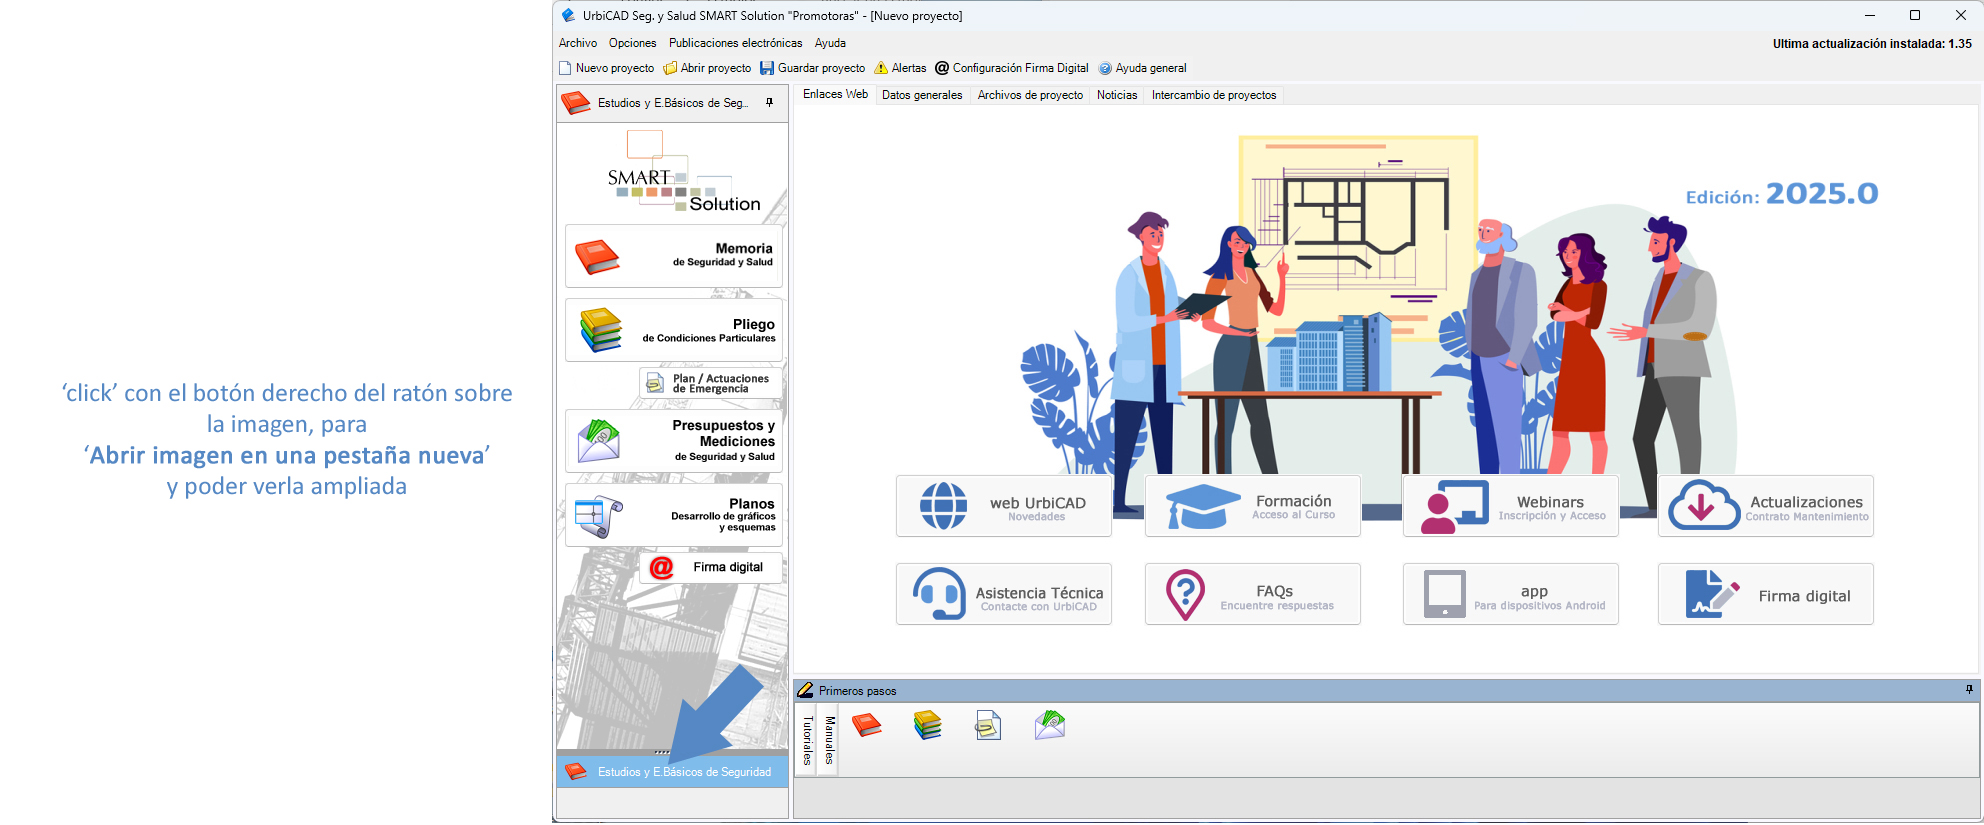Click the Webinars presenter icon

[1455, 507]
